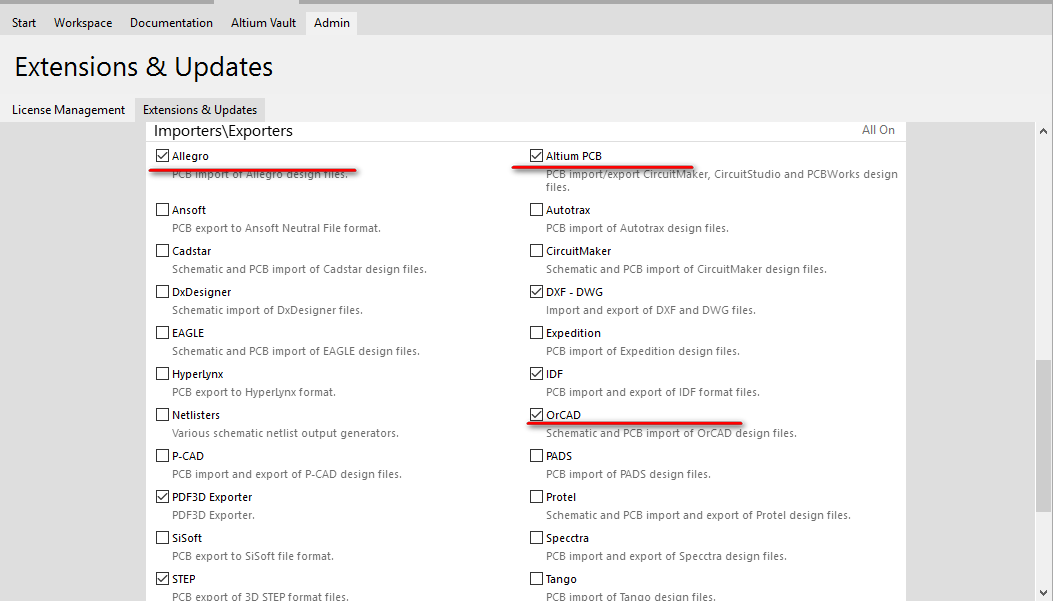The width and height of the screenshot is (1053, 601).
Task: Check the Netlisters checkbox
Action: click(163, 415)
